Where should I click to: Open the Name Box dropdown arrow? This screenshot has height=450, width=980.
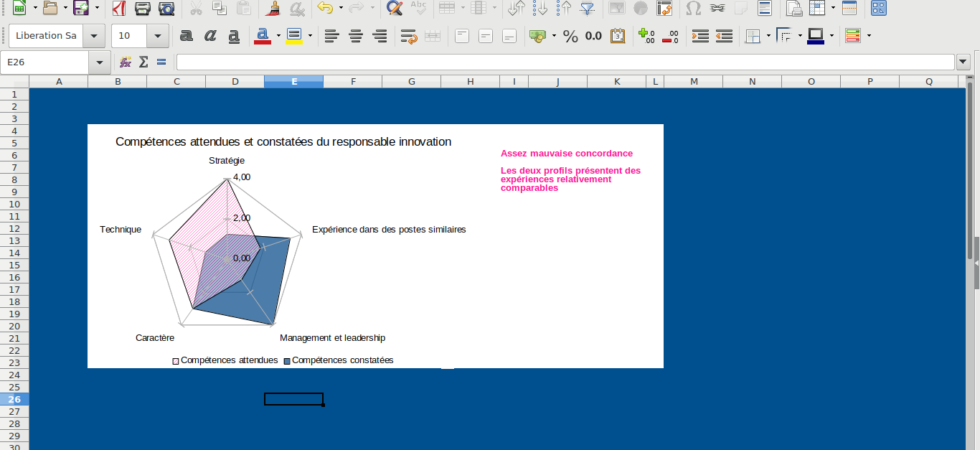point(101,62)
